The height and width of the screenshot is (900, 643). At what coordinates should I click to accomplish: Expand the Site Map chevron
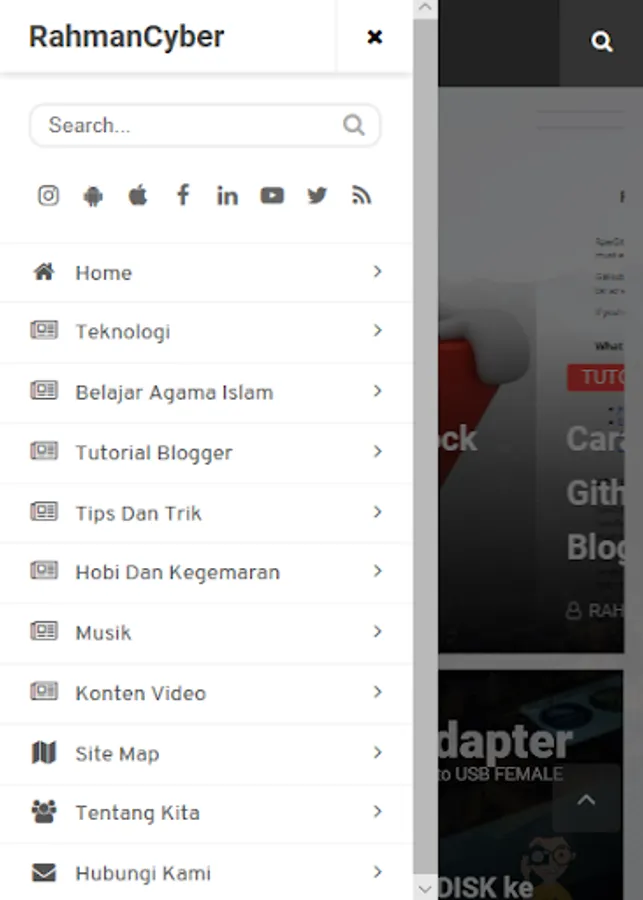click(x=377, y=752)
